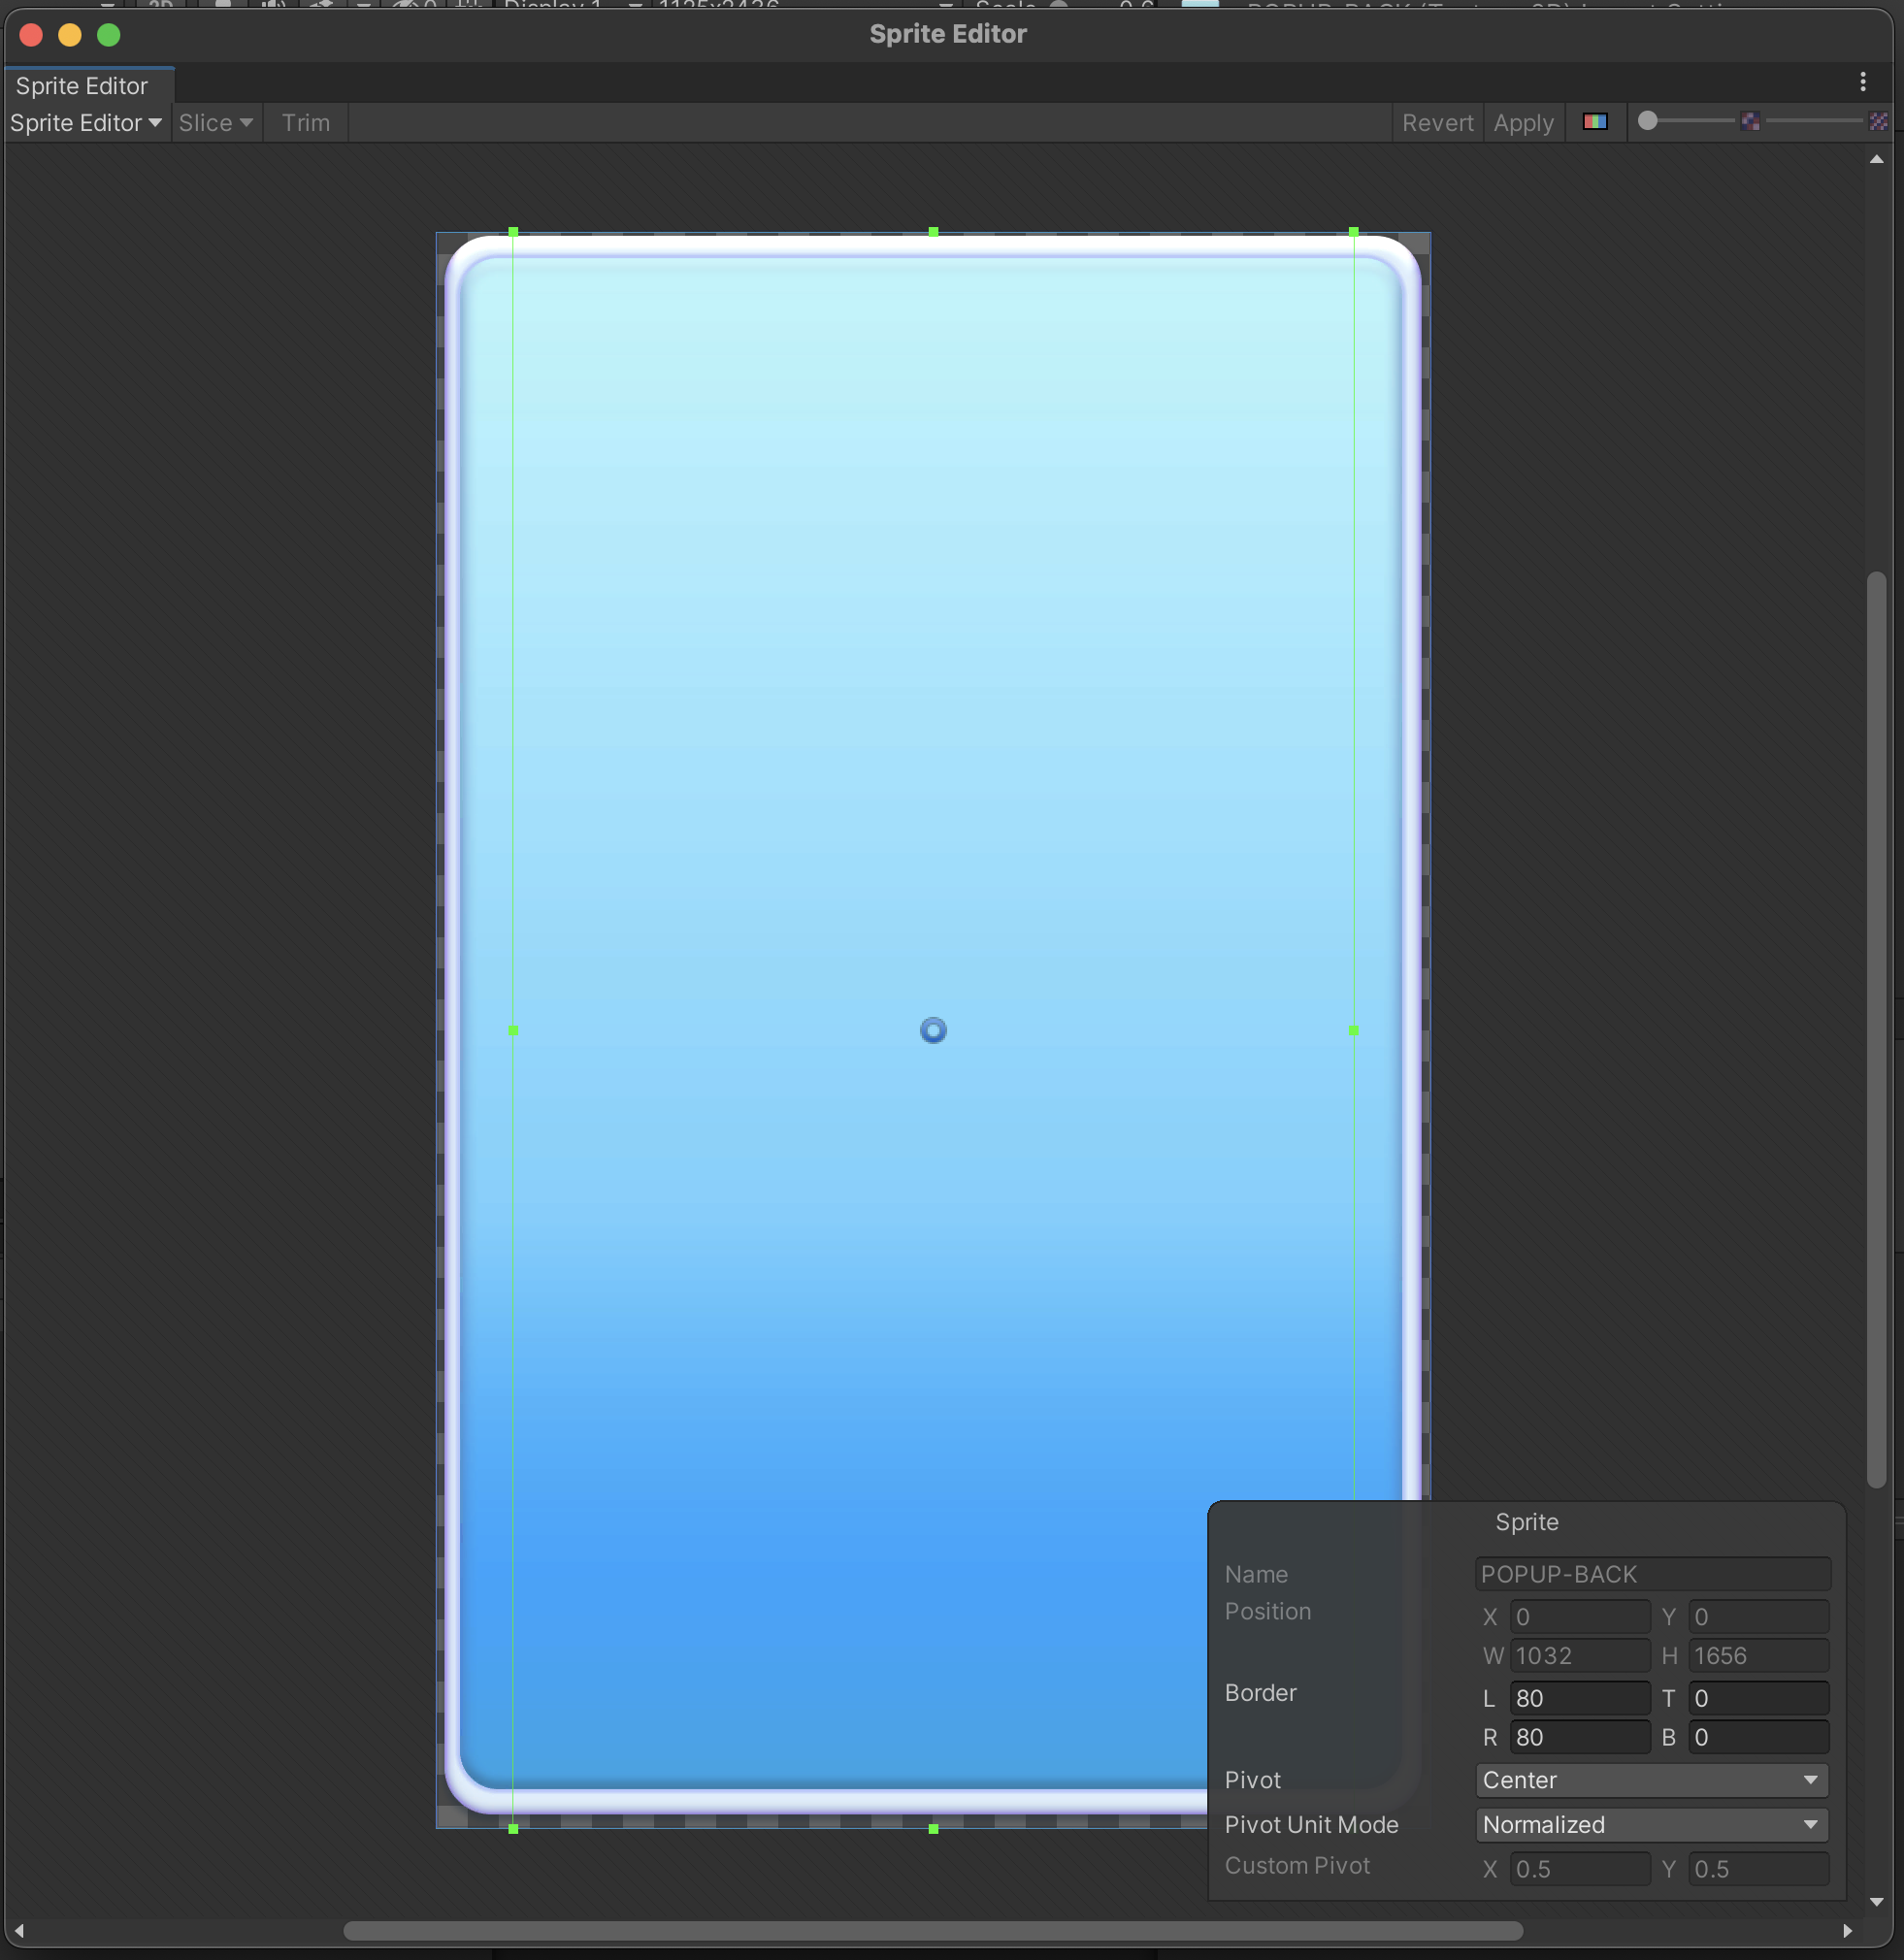Open the Sprite Editor mode dropdown
Screen dimensions: 1904x1960
point(85,123)
